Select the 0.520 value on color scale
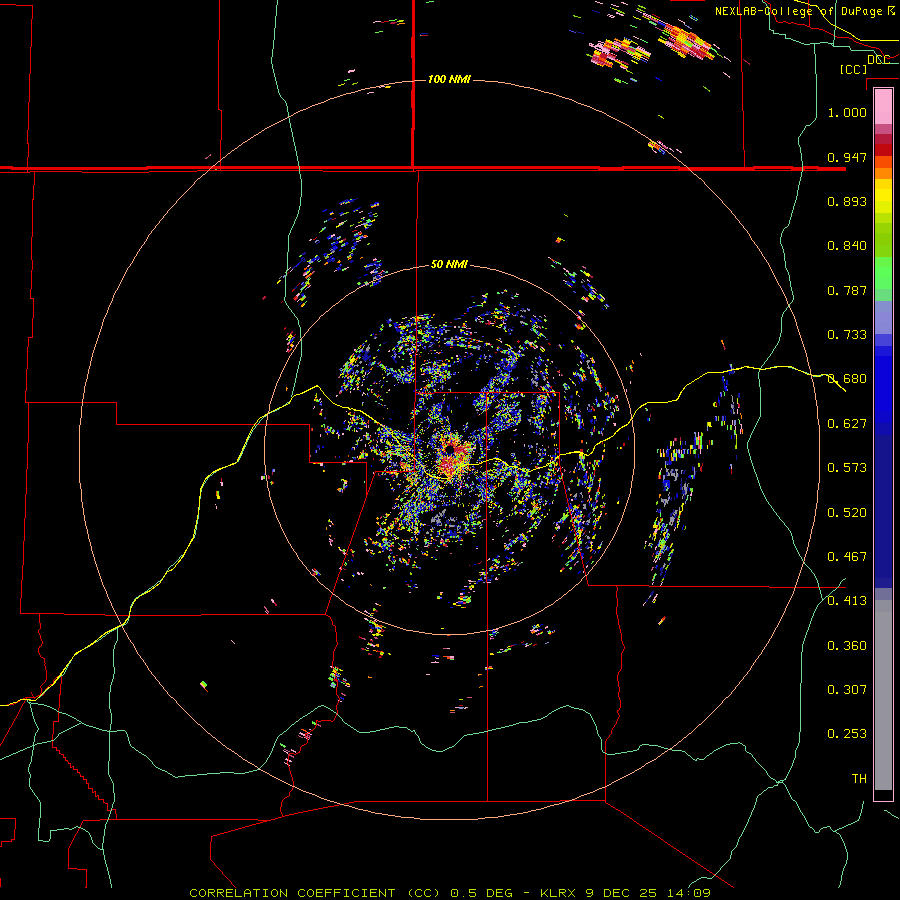The image size is (900, 900). [x=847, y=513]
